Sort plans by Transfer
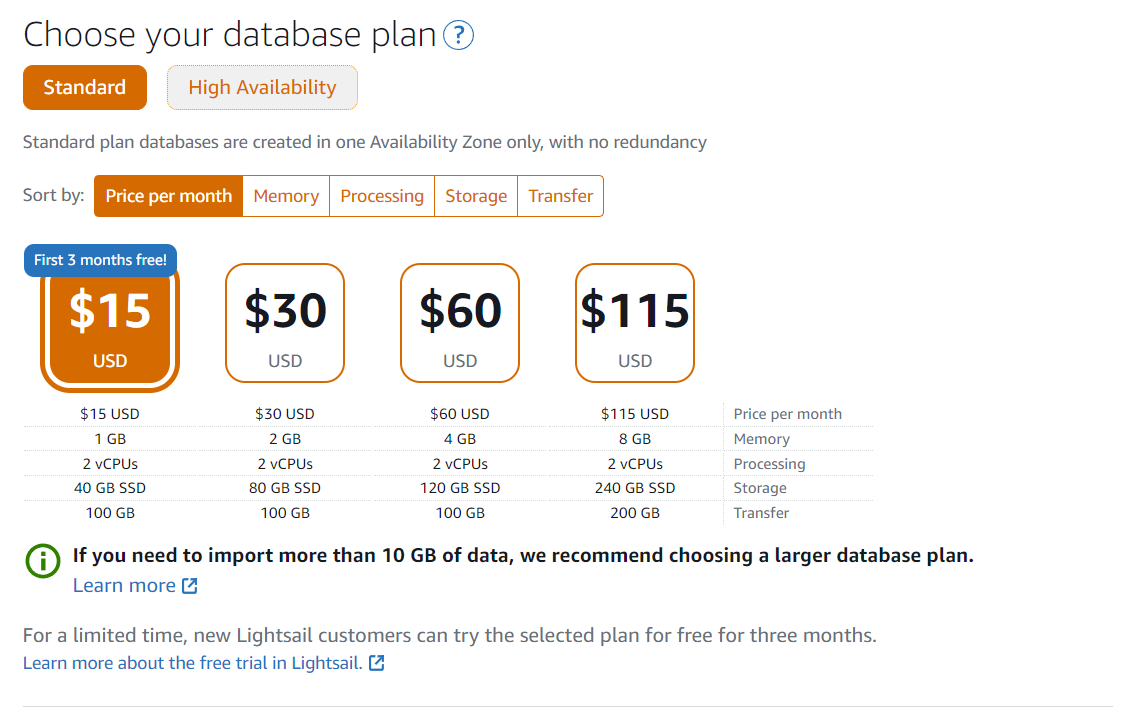Image resolution: width=1131 pixels, height=714 pixels. (x=560, y=196)
